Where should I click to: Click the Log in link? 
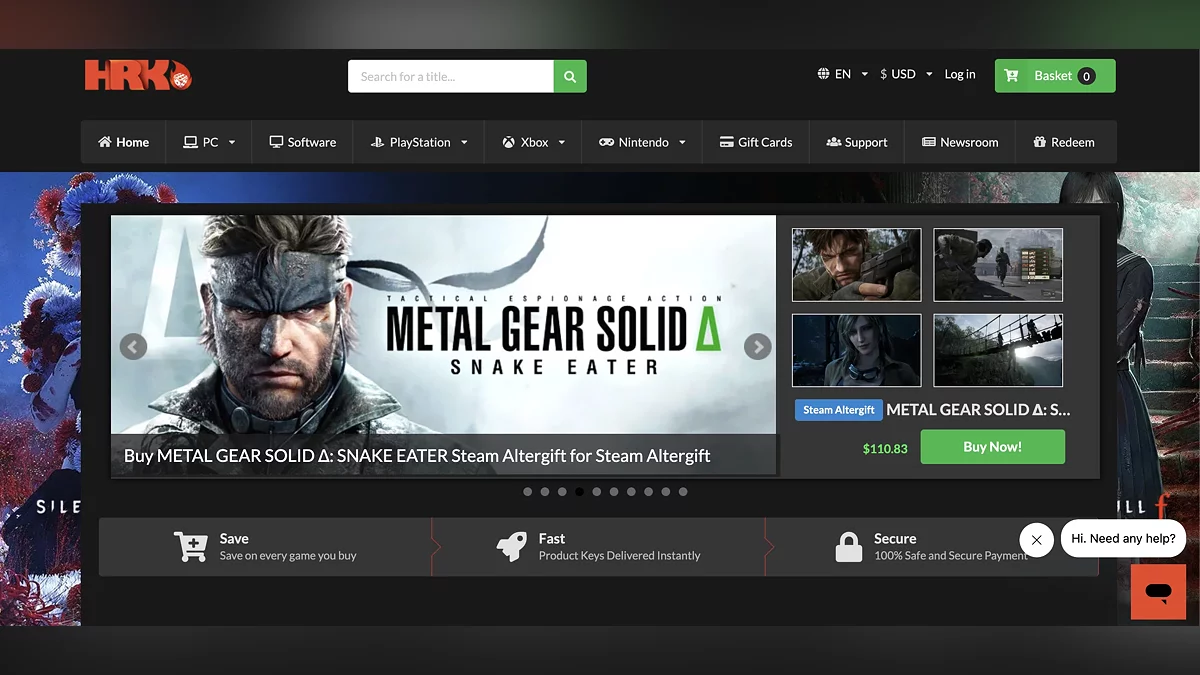coord(960,74)
